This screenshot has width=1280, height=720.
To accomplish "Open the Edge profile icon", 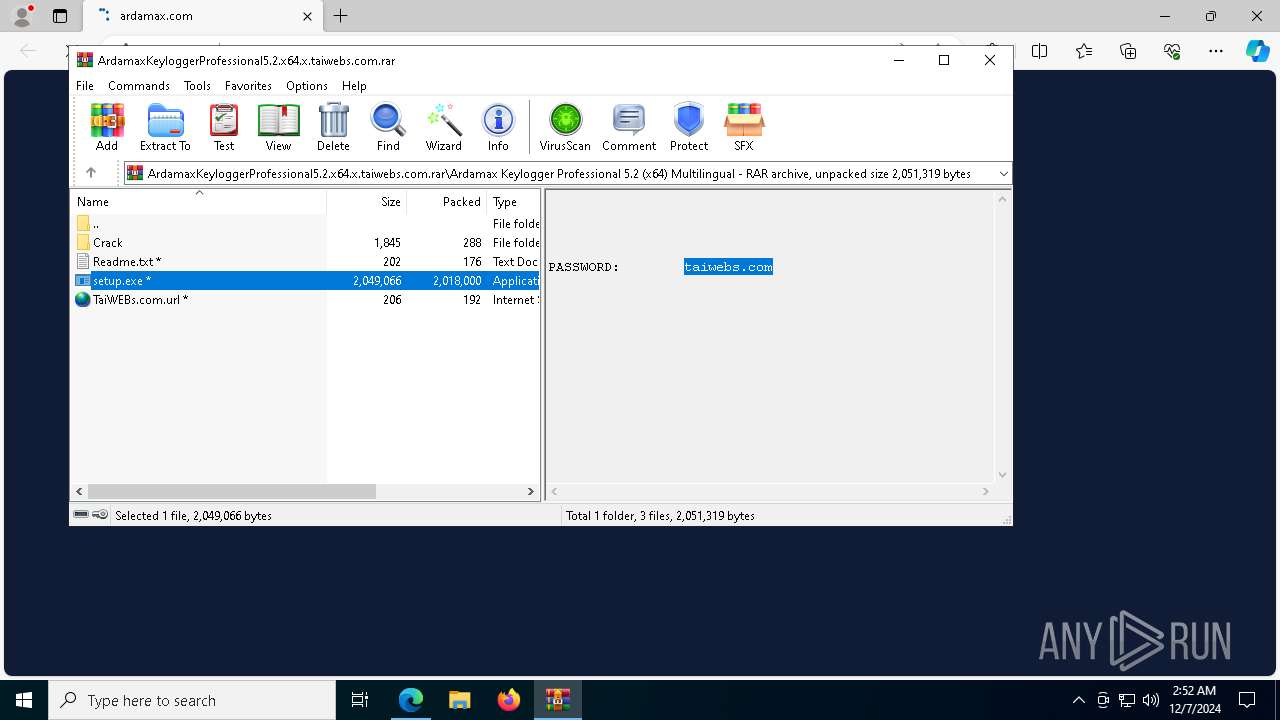I will point(22,16).
